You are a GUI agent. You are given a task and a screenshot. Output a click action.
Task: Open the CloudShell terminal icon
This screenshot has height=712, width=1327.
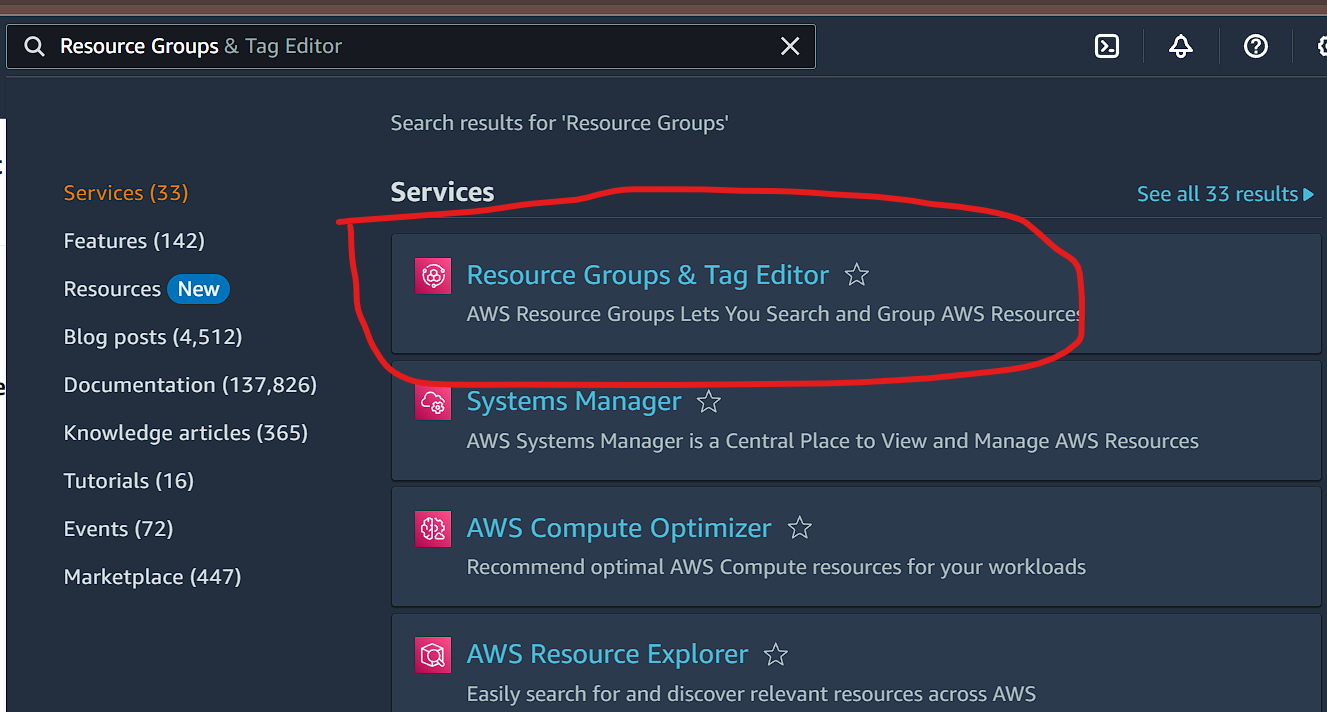pos(1107,46)
